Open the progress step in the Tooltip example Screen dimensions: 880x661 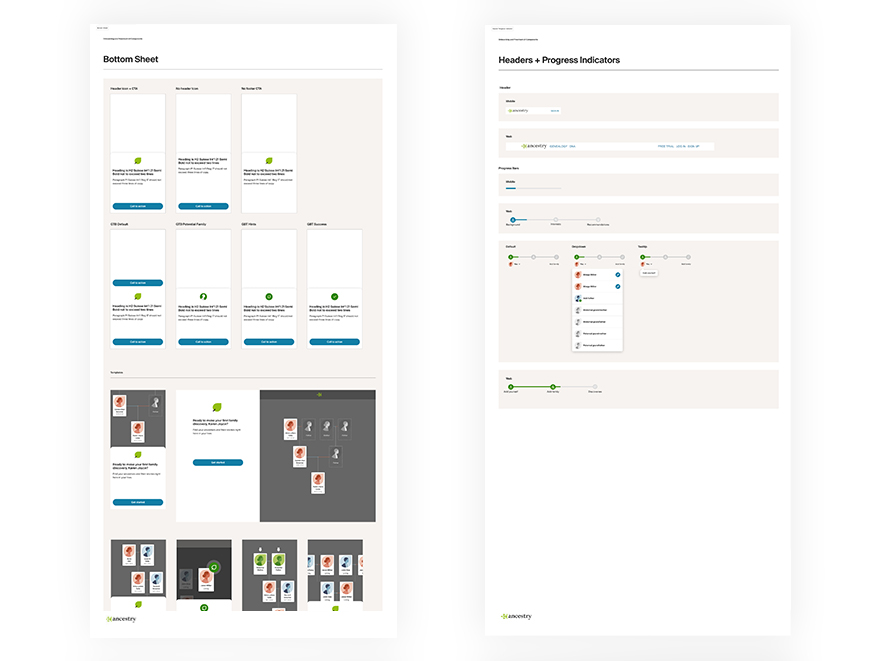pos(643,257)
